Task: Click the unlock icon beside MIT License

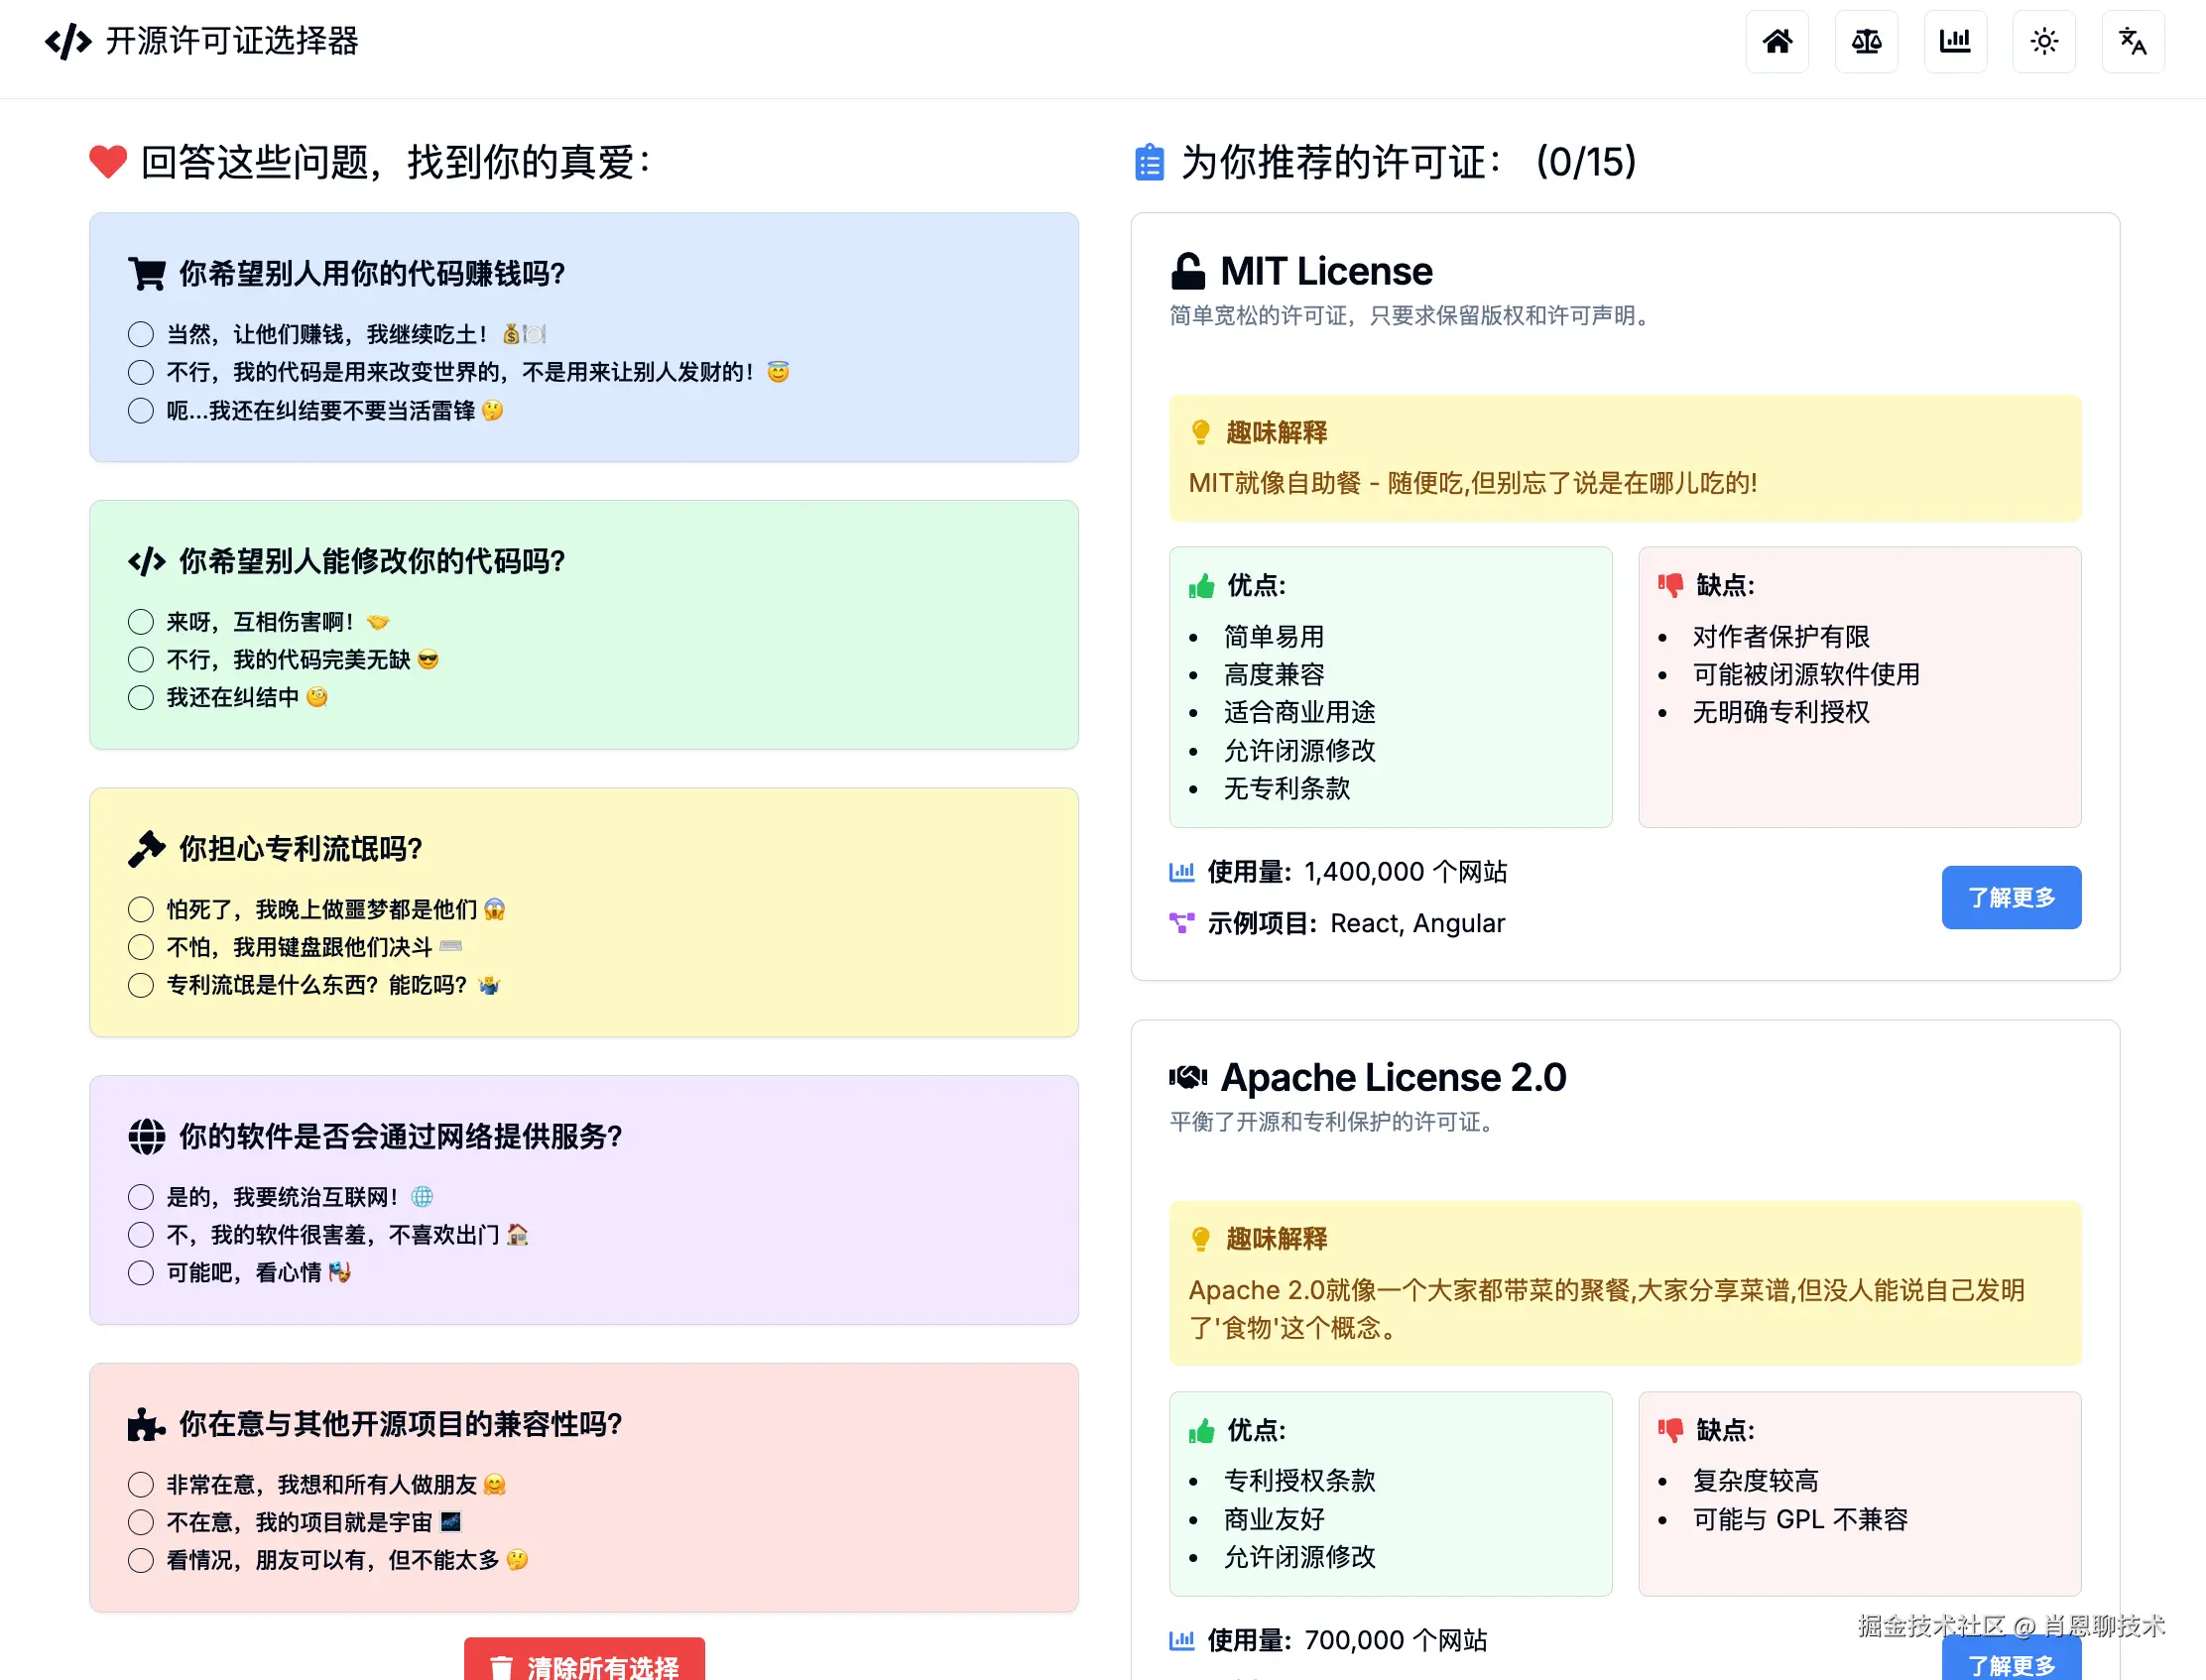Action: pyautogui.click(x=1188, y=271)
